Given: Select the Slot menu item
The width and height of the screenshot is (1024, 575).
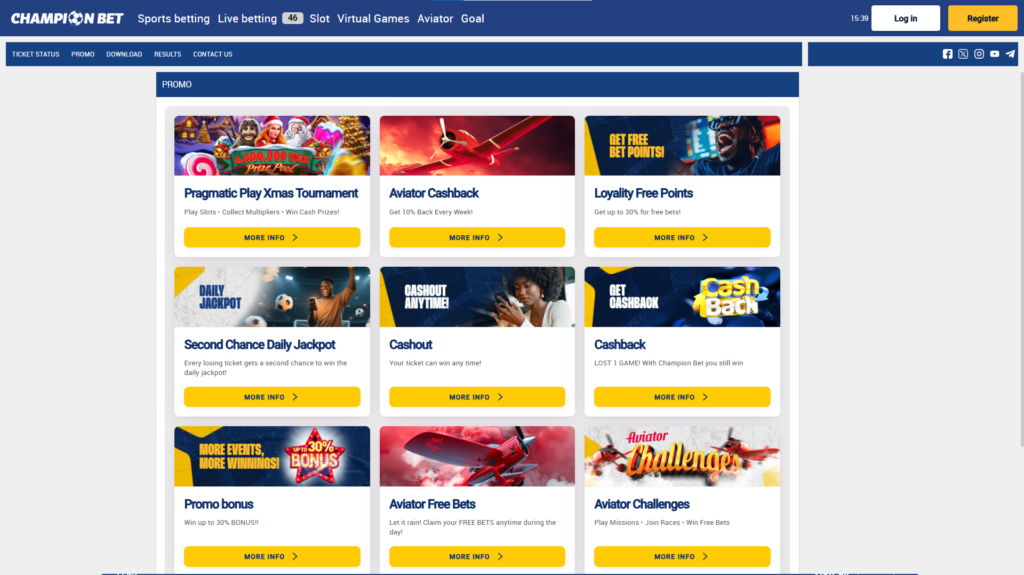Looking at the screenshot, I should coord(319,18).
